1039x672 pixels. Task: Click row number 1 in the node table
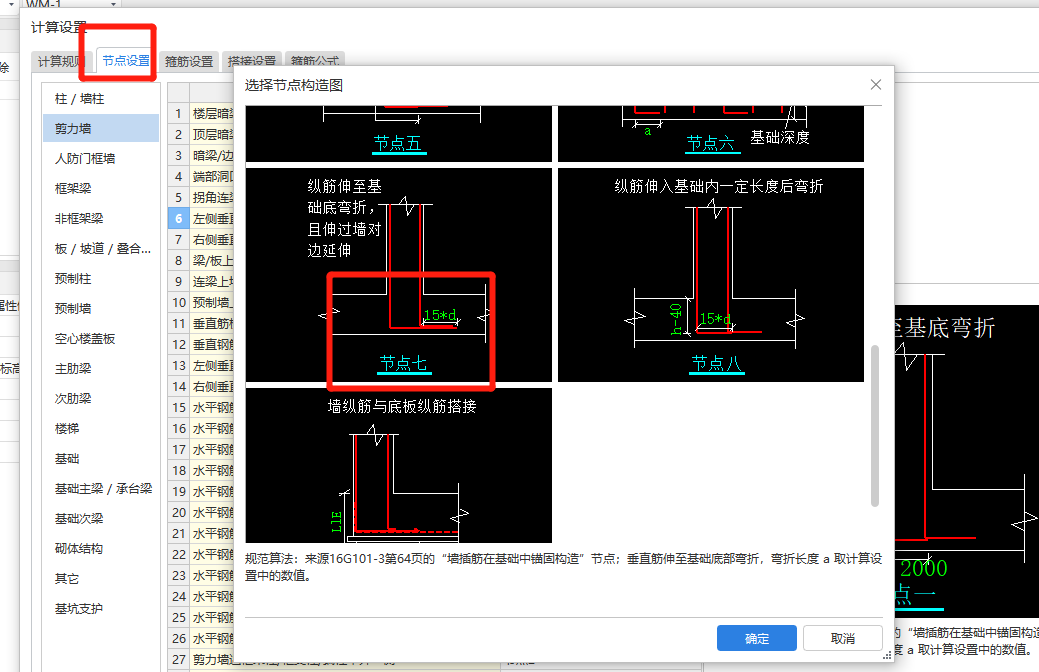[x=178, y=113]
